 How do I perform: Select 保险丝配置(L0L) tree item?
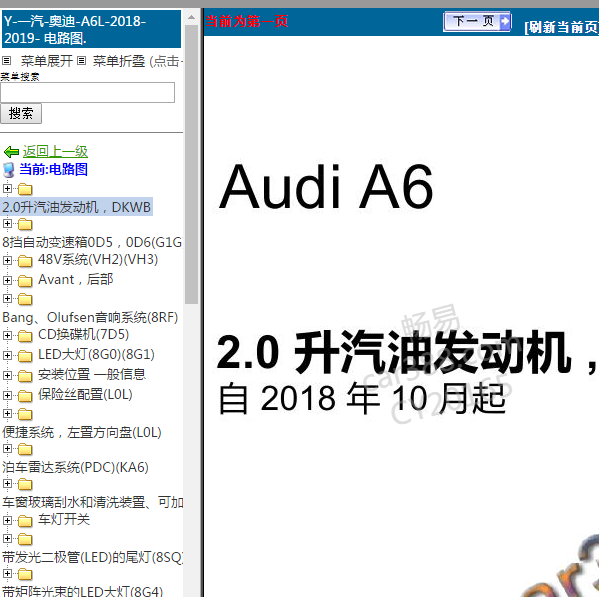tap(85, 395)
